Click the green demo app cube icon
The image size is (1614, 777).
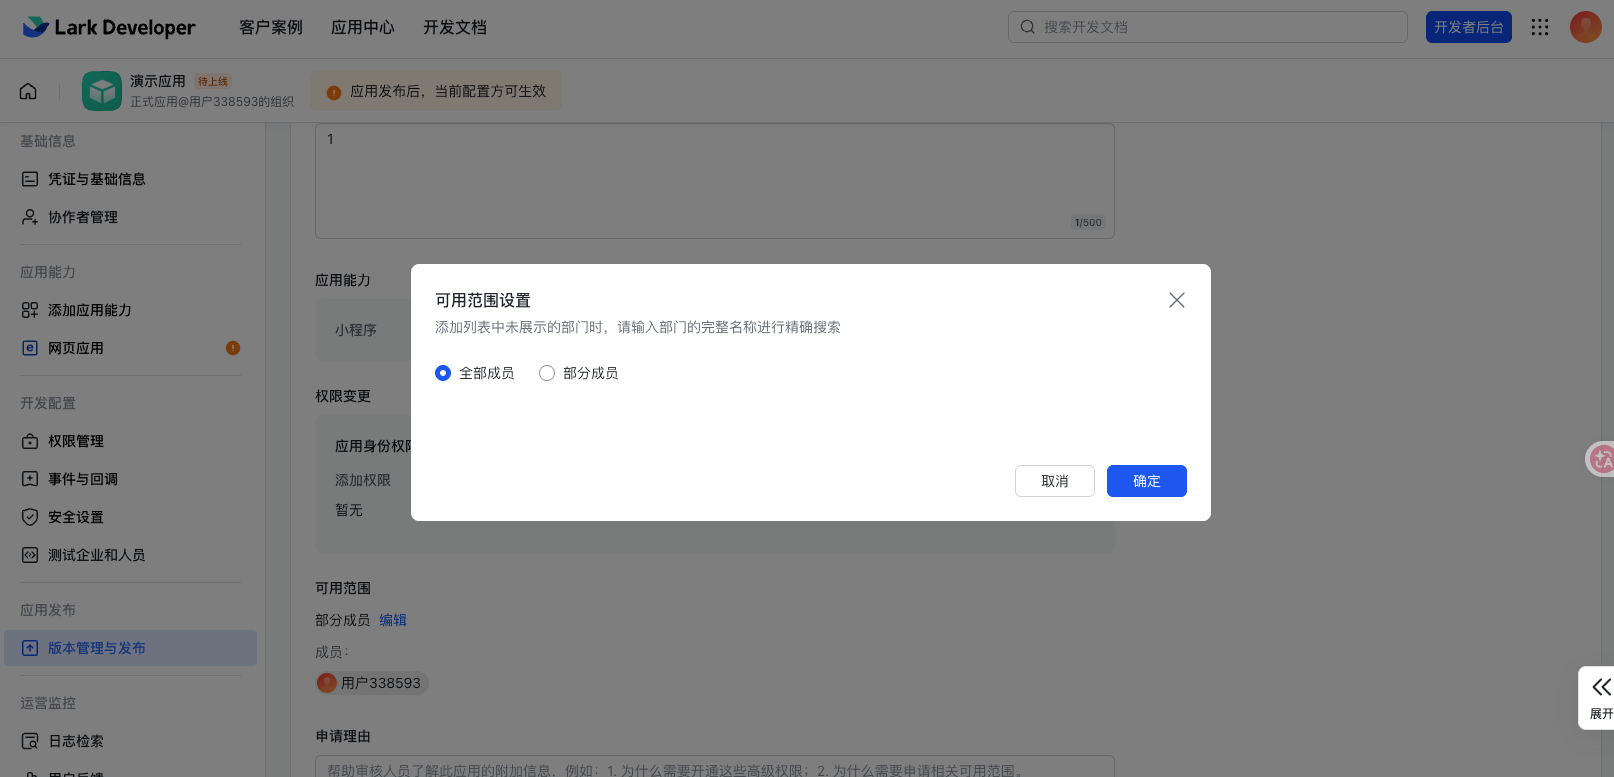coord(102,91)
